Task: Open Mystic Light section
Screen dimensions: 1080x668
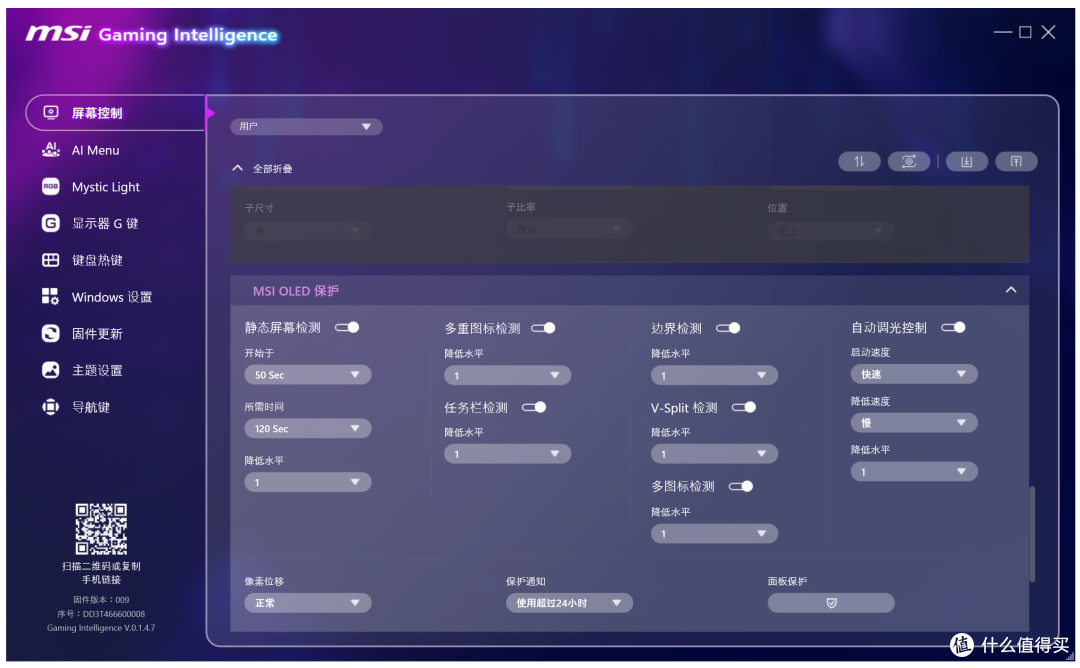Action: 105,187
